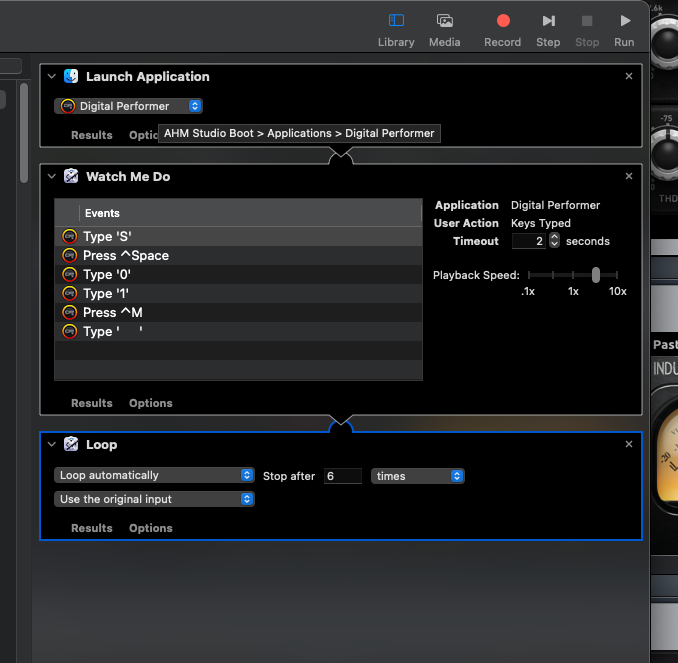
Task: Open the Digital Performer application dropdown
Action: (x=128, y=106)
